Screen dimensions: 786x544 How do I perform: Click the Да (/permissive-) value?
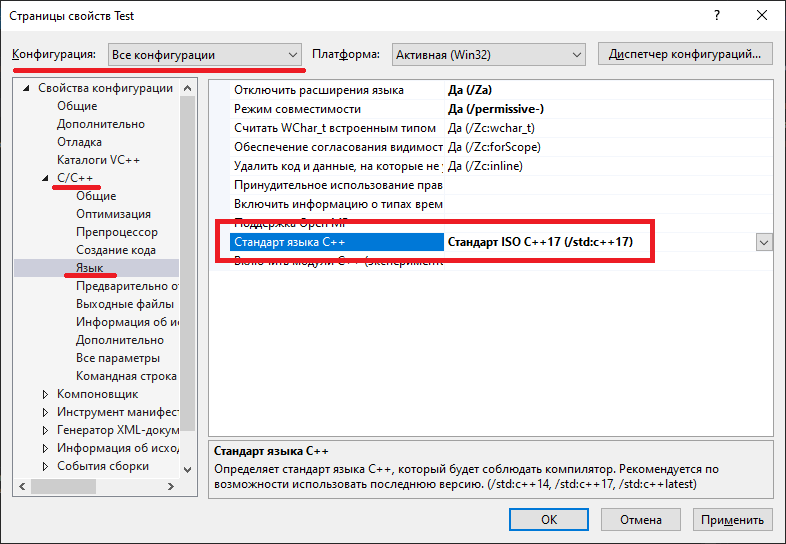tap(495, 109)
